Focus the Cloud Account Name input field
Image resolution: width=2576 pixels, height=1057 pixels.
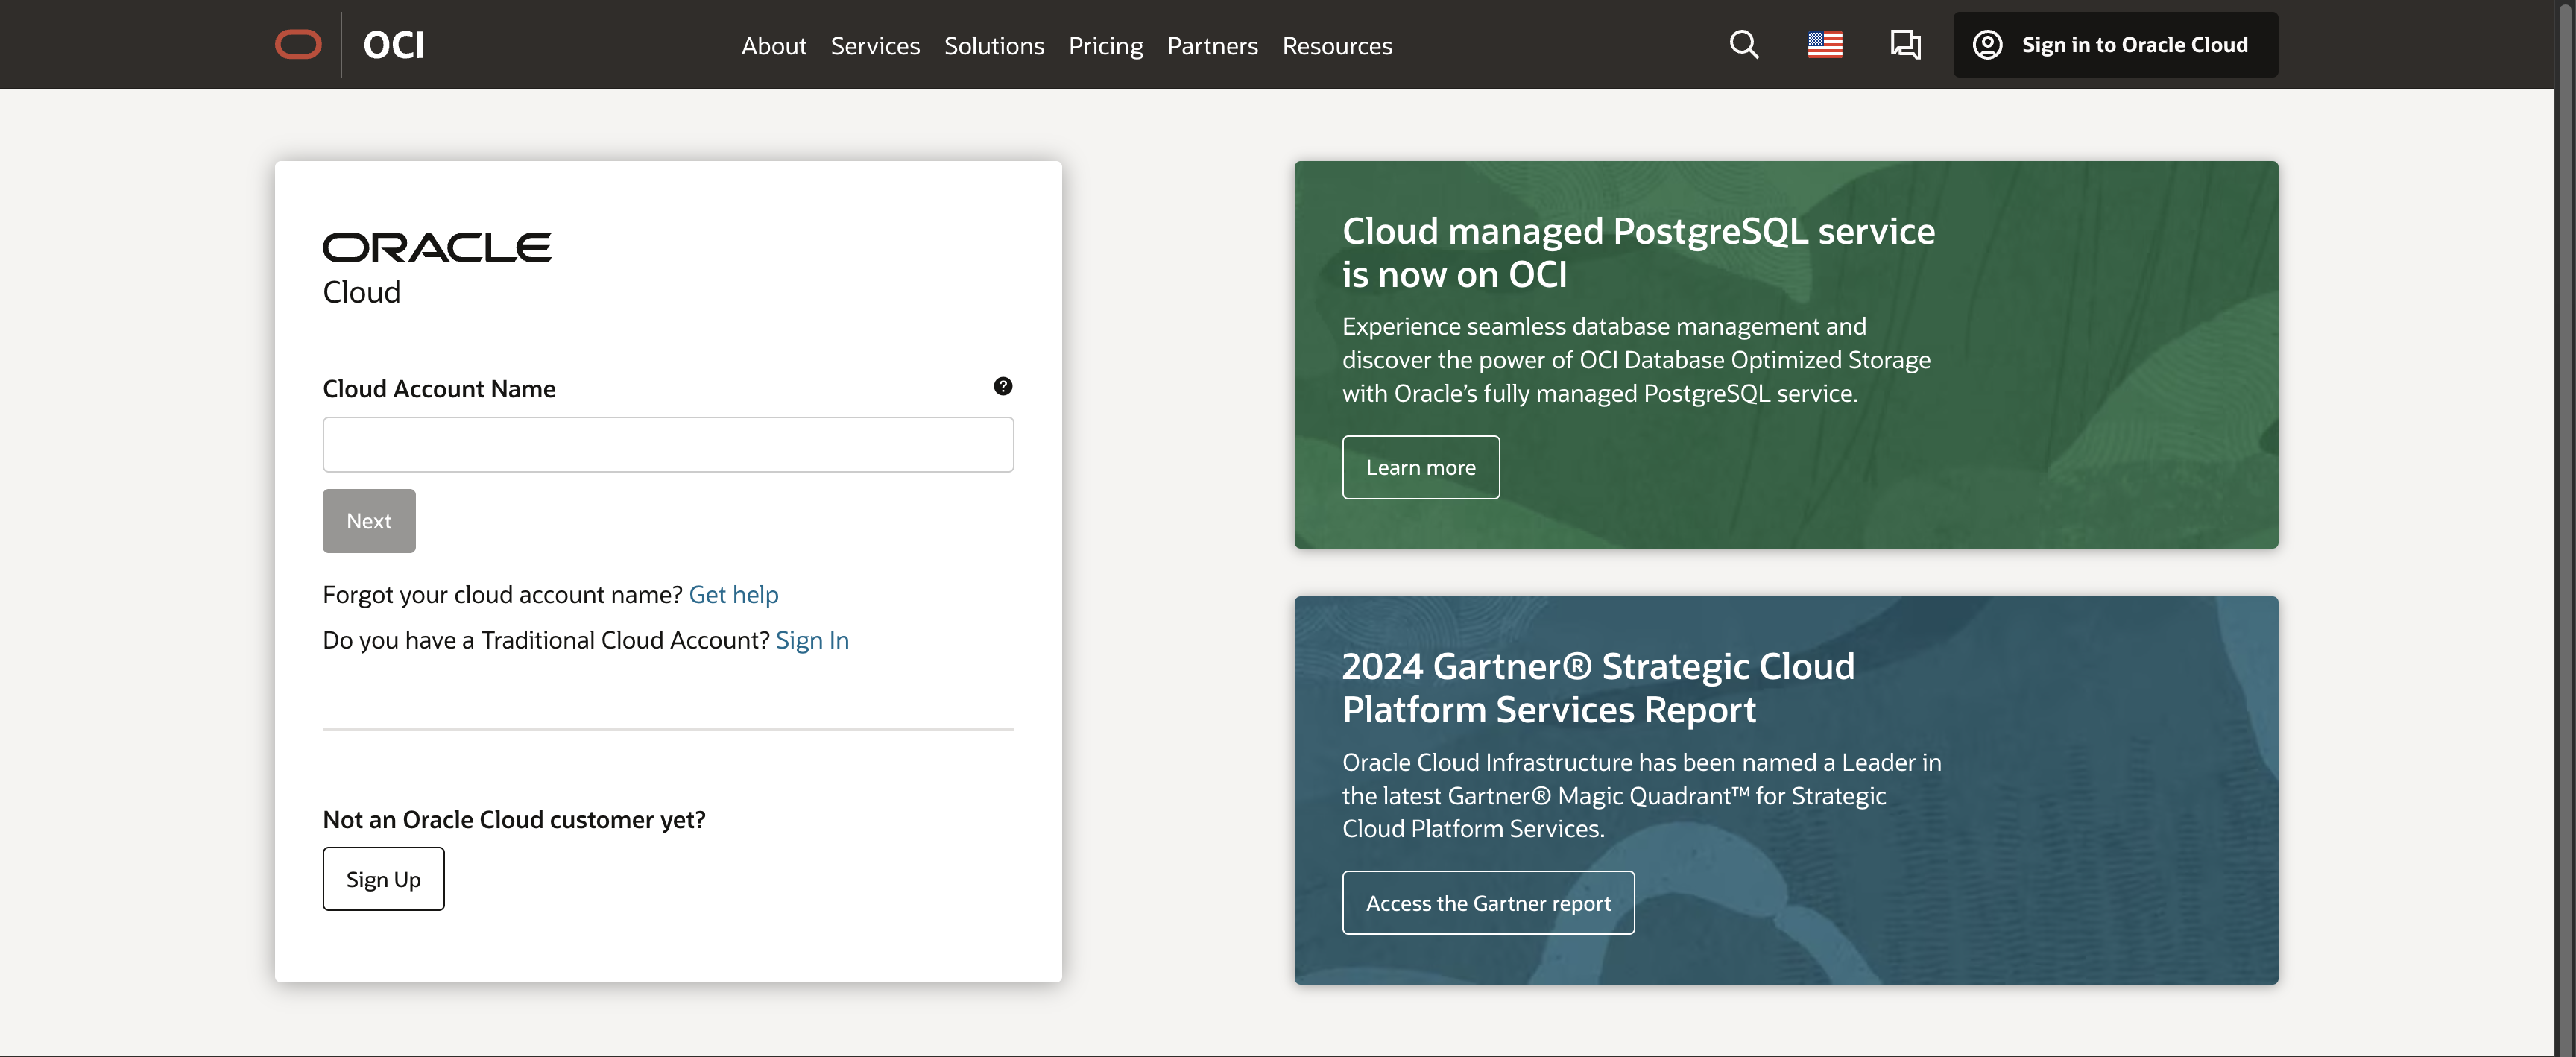coord(668,444)
